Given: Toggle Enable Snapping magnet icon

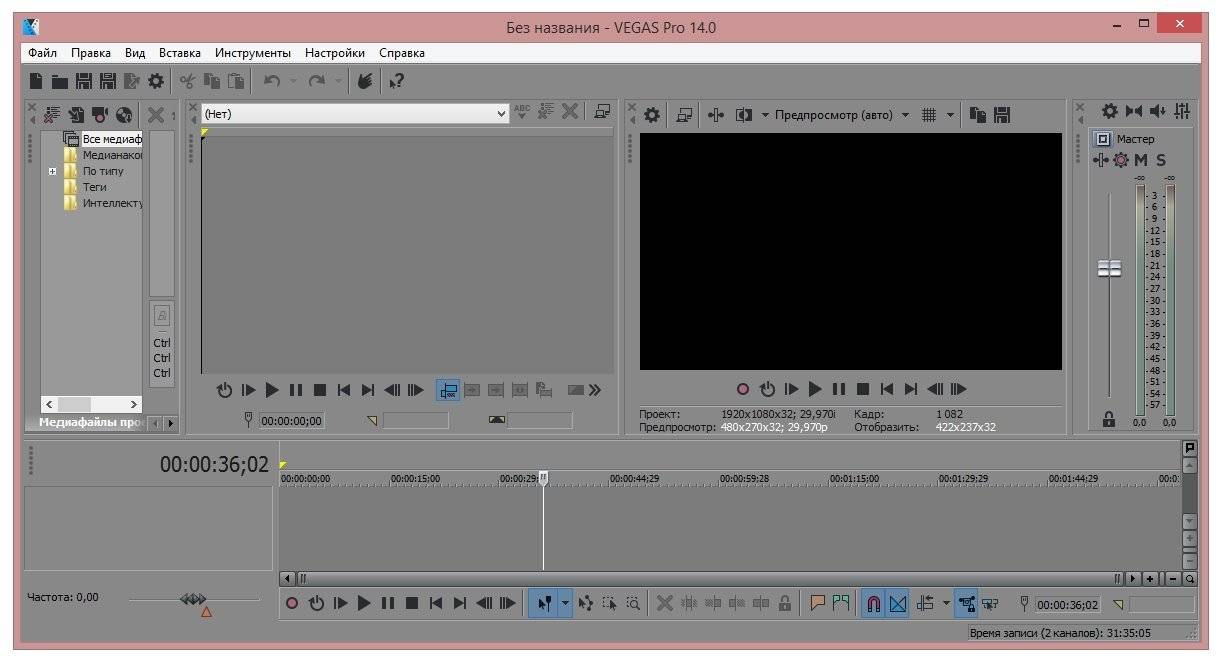Looking at the screenshot, I should coord(873,603).
